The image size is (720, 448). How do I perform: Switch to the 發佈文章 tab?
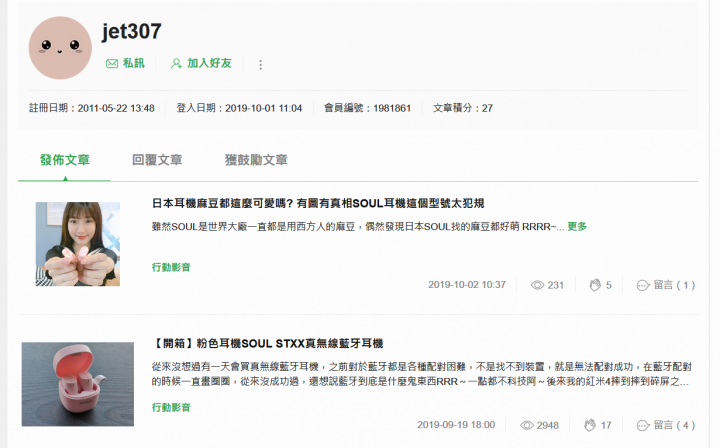pyautogui.click(x=65, y=160)
